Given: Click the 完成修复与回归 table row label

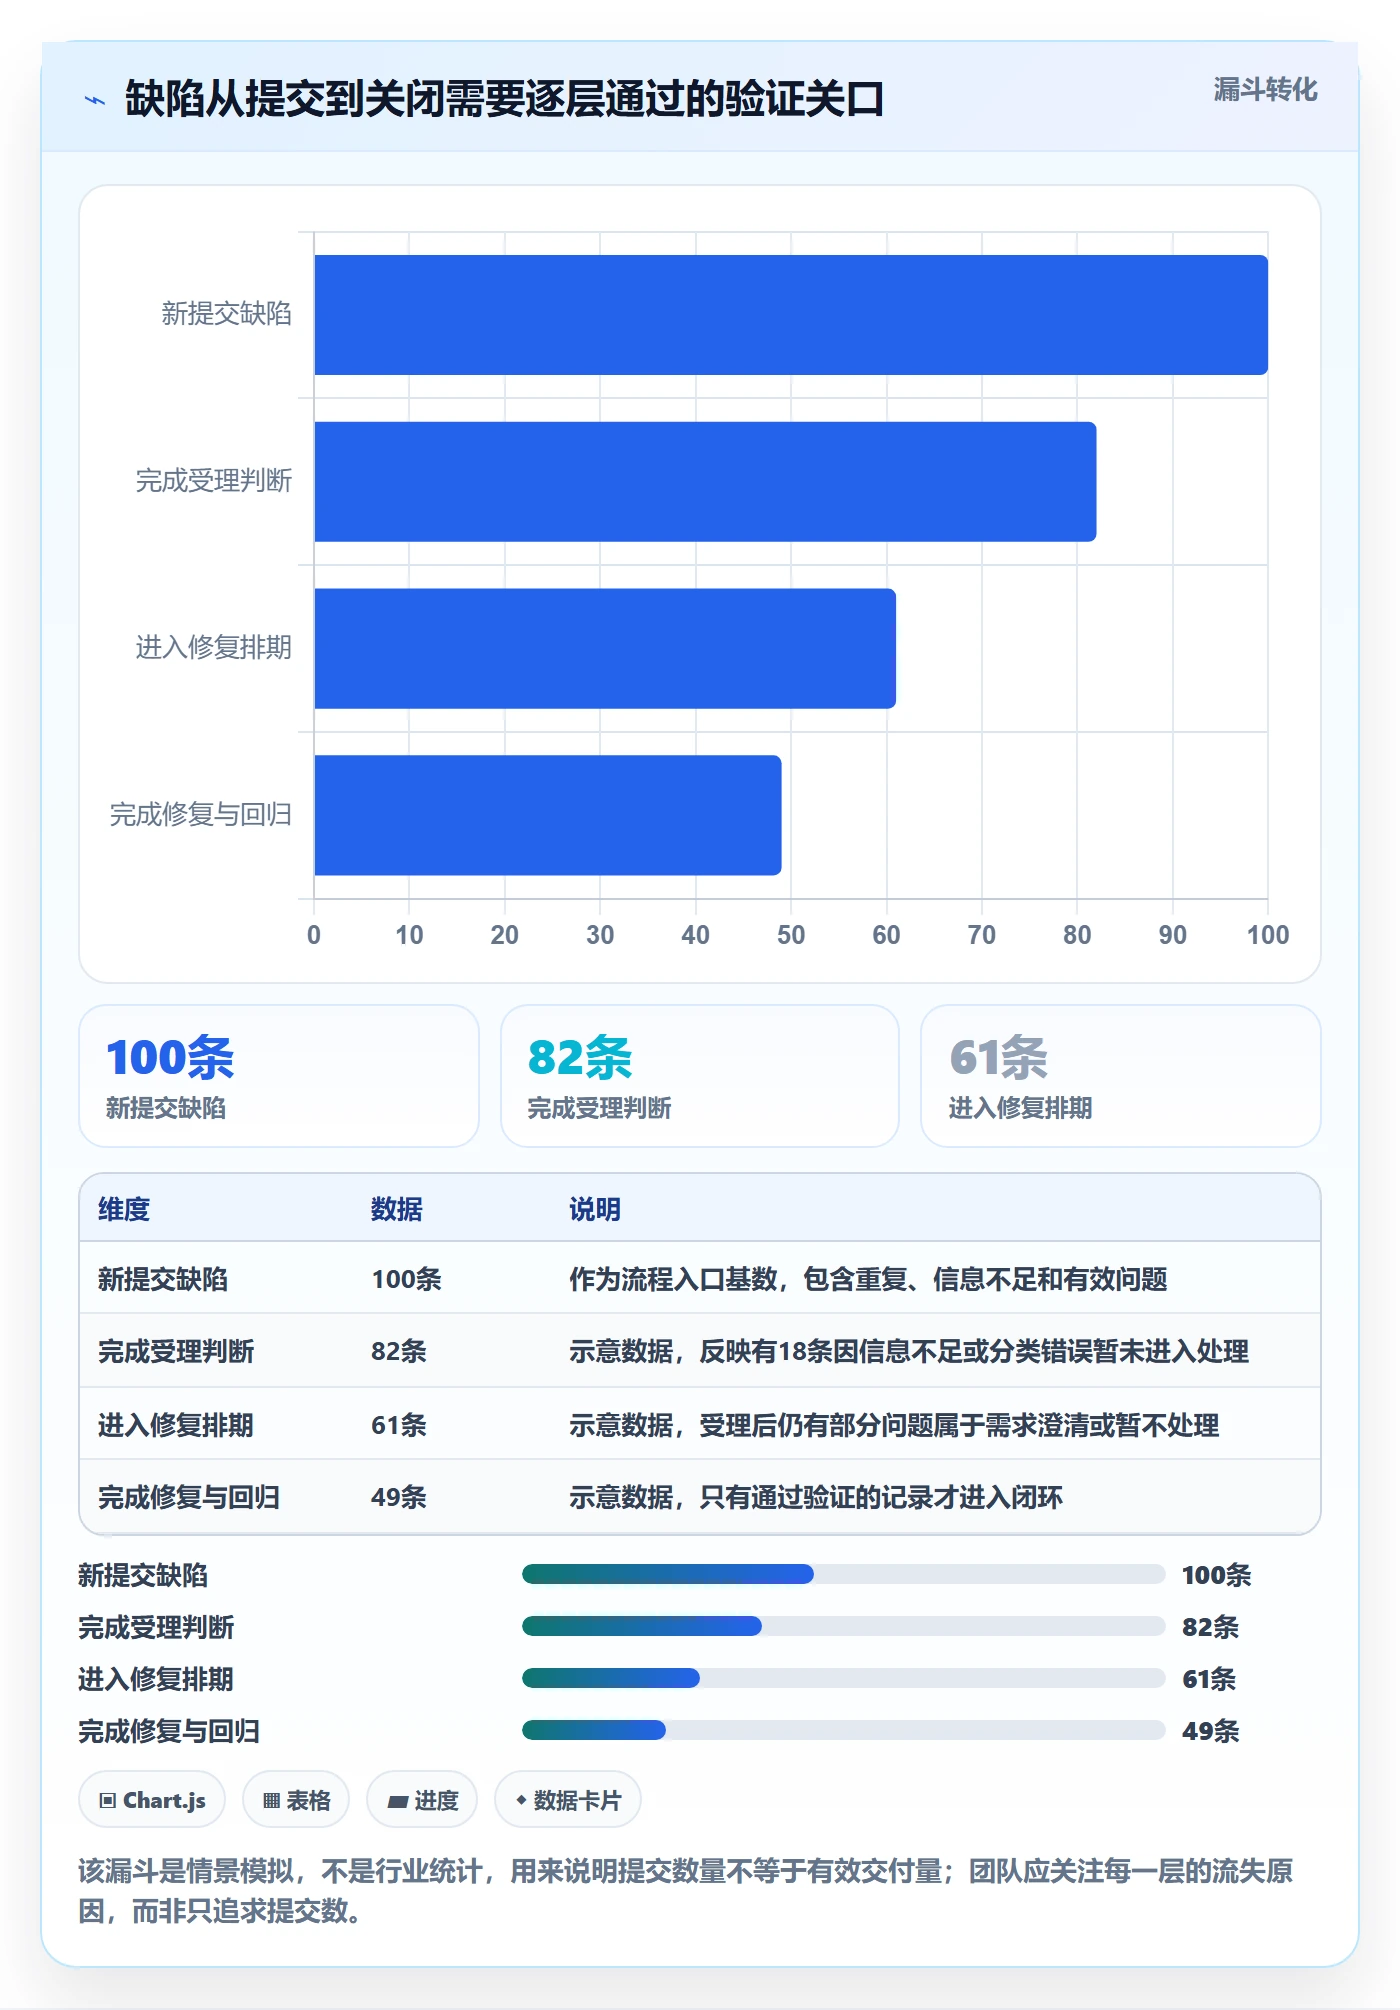Looking at the screenshot, I should (189, 1497).
